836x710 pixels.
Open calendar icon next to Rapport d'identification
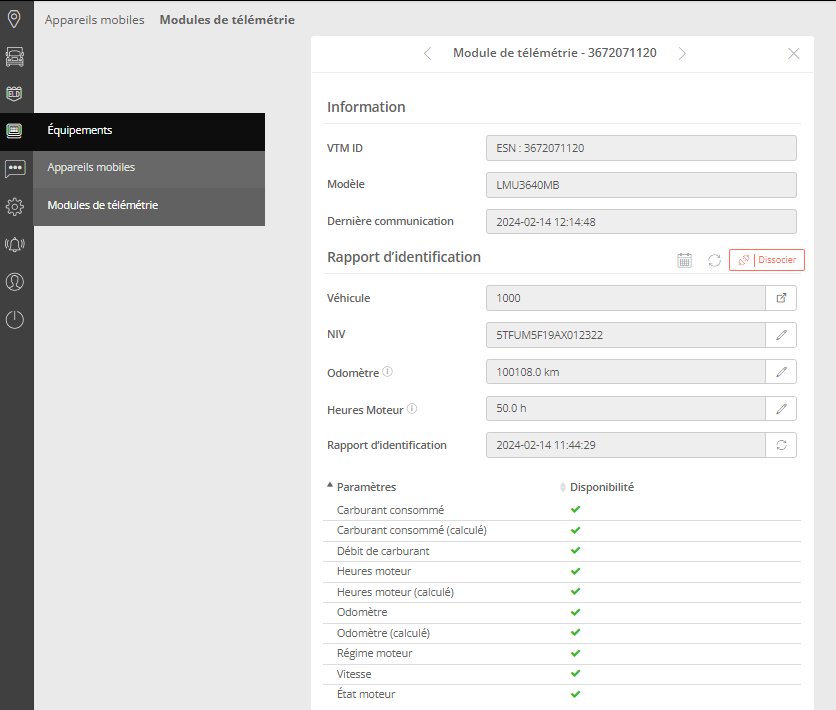[685, 260]
